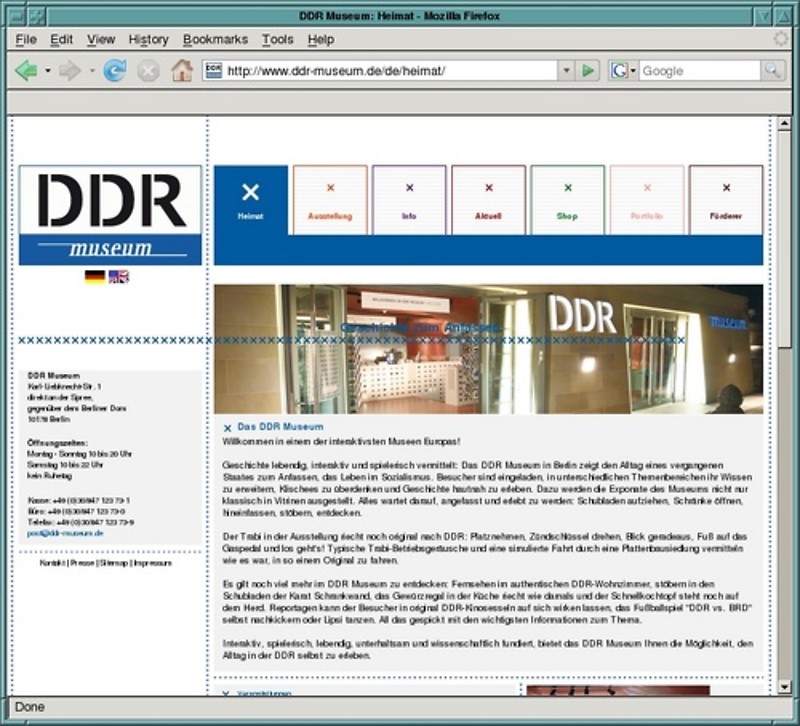Open the Edit menu

tap(61, 39)
